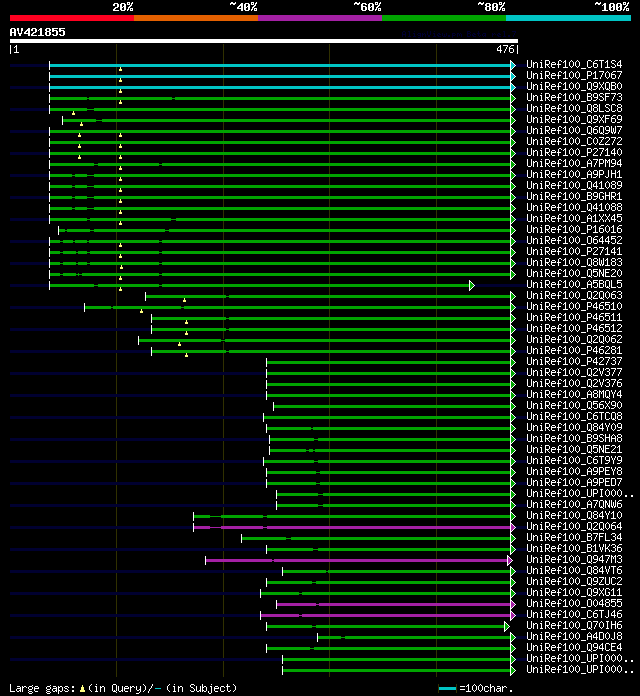Click the UniRef100_A7PM94 label
The width and height of the screenshot is (640, 696).
[574, 164]
